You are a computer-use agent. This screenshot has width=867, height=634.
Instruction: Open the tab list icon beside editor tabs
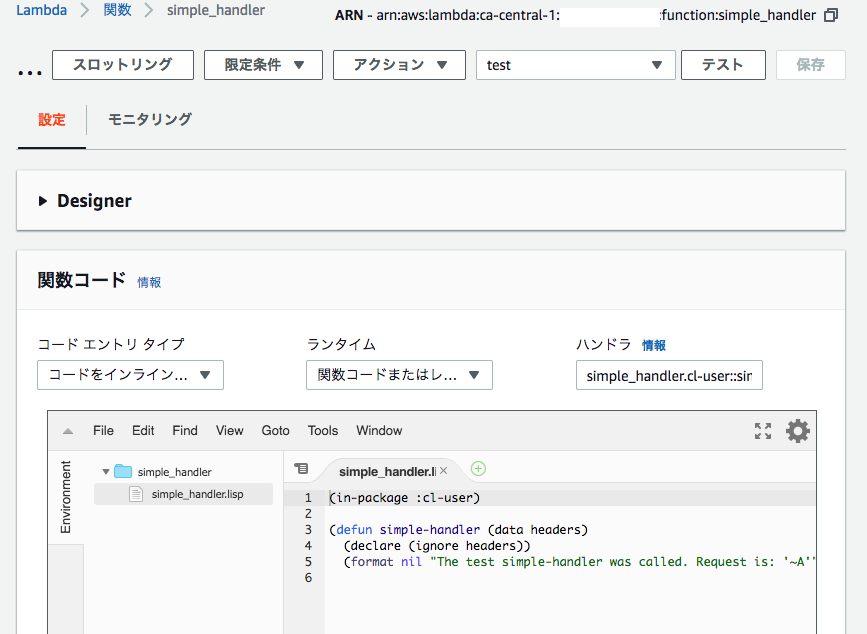(301, 469)
